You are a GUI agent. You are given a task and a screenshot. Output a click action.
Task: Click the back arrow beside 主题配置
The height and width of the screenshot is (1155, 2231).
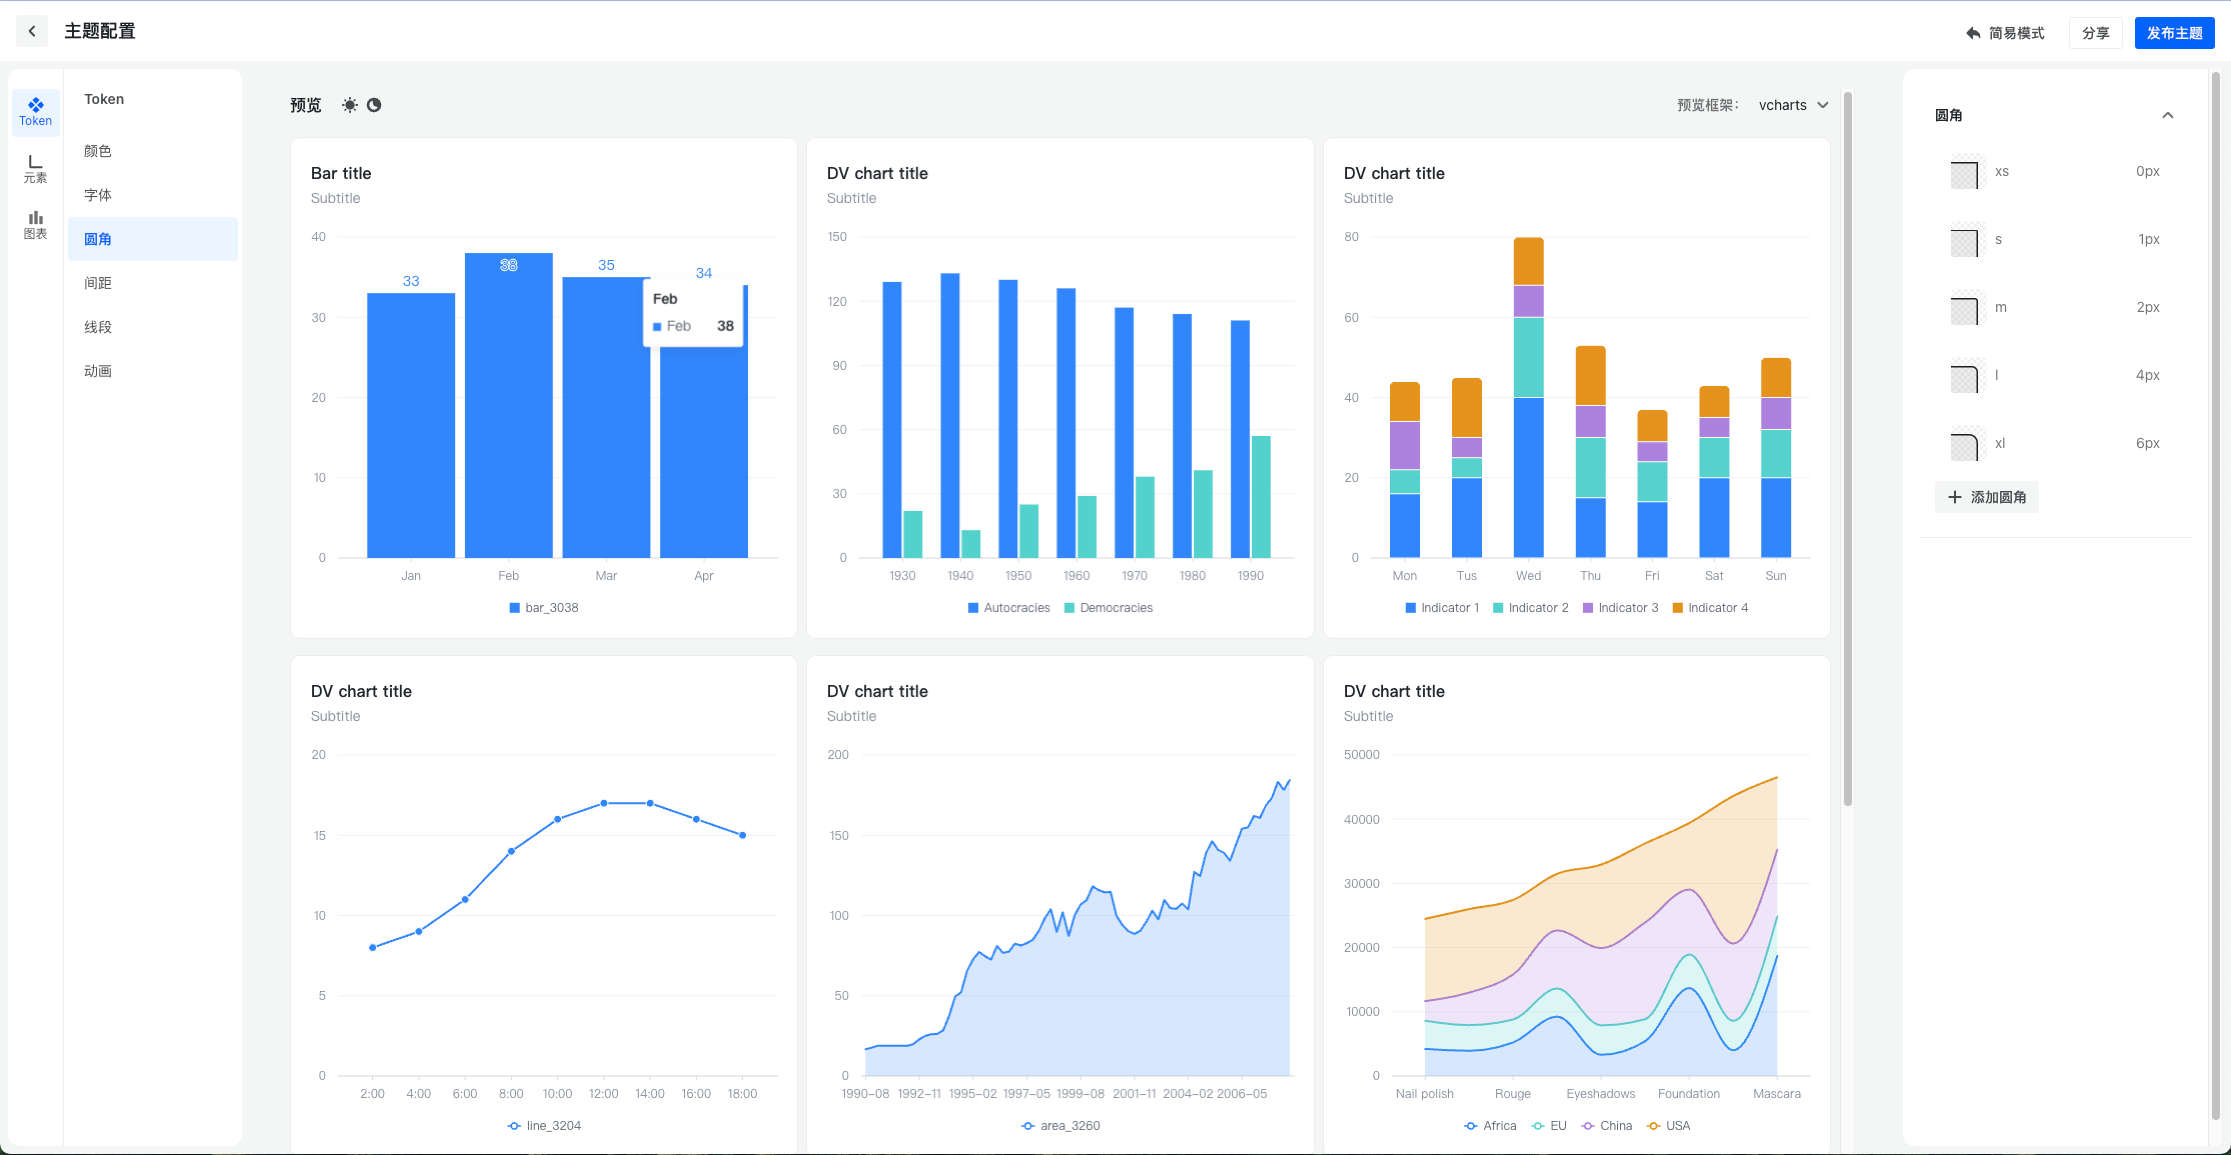[32, 31]
